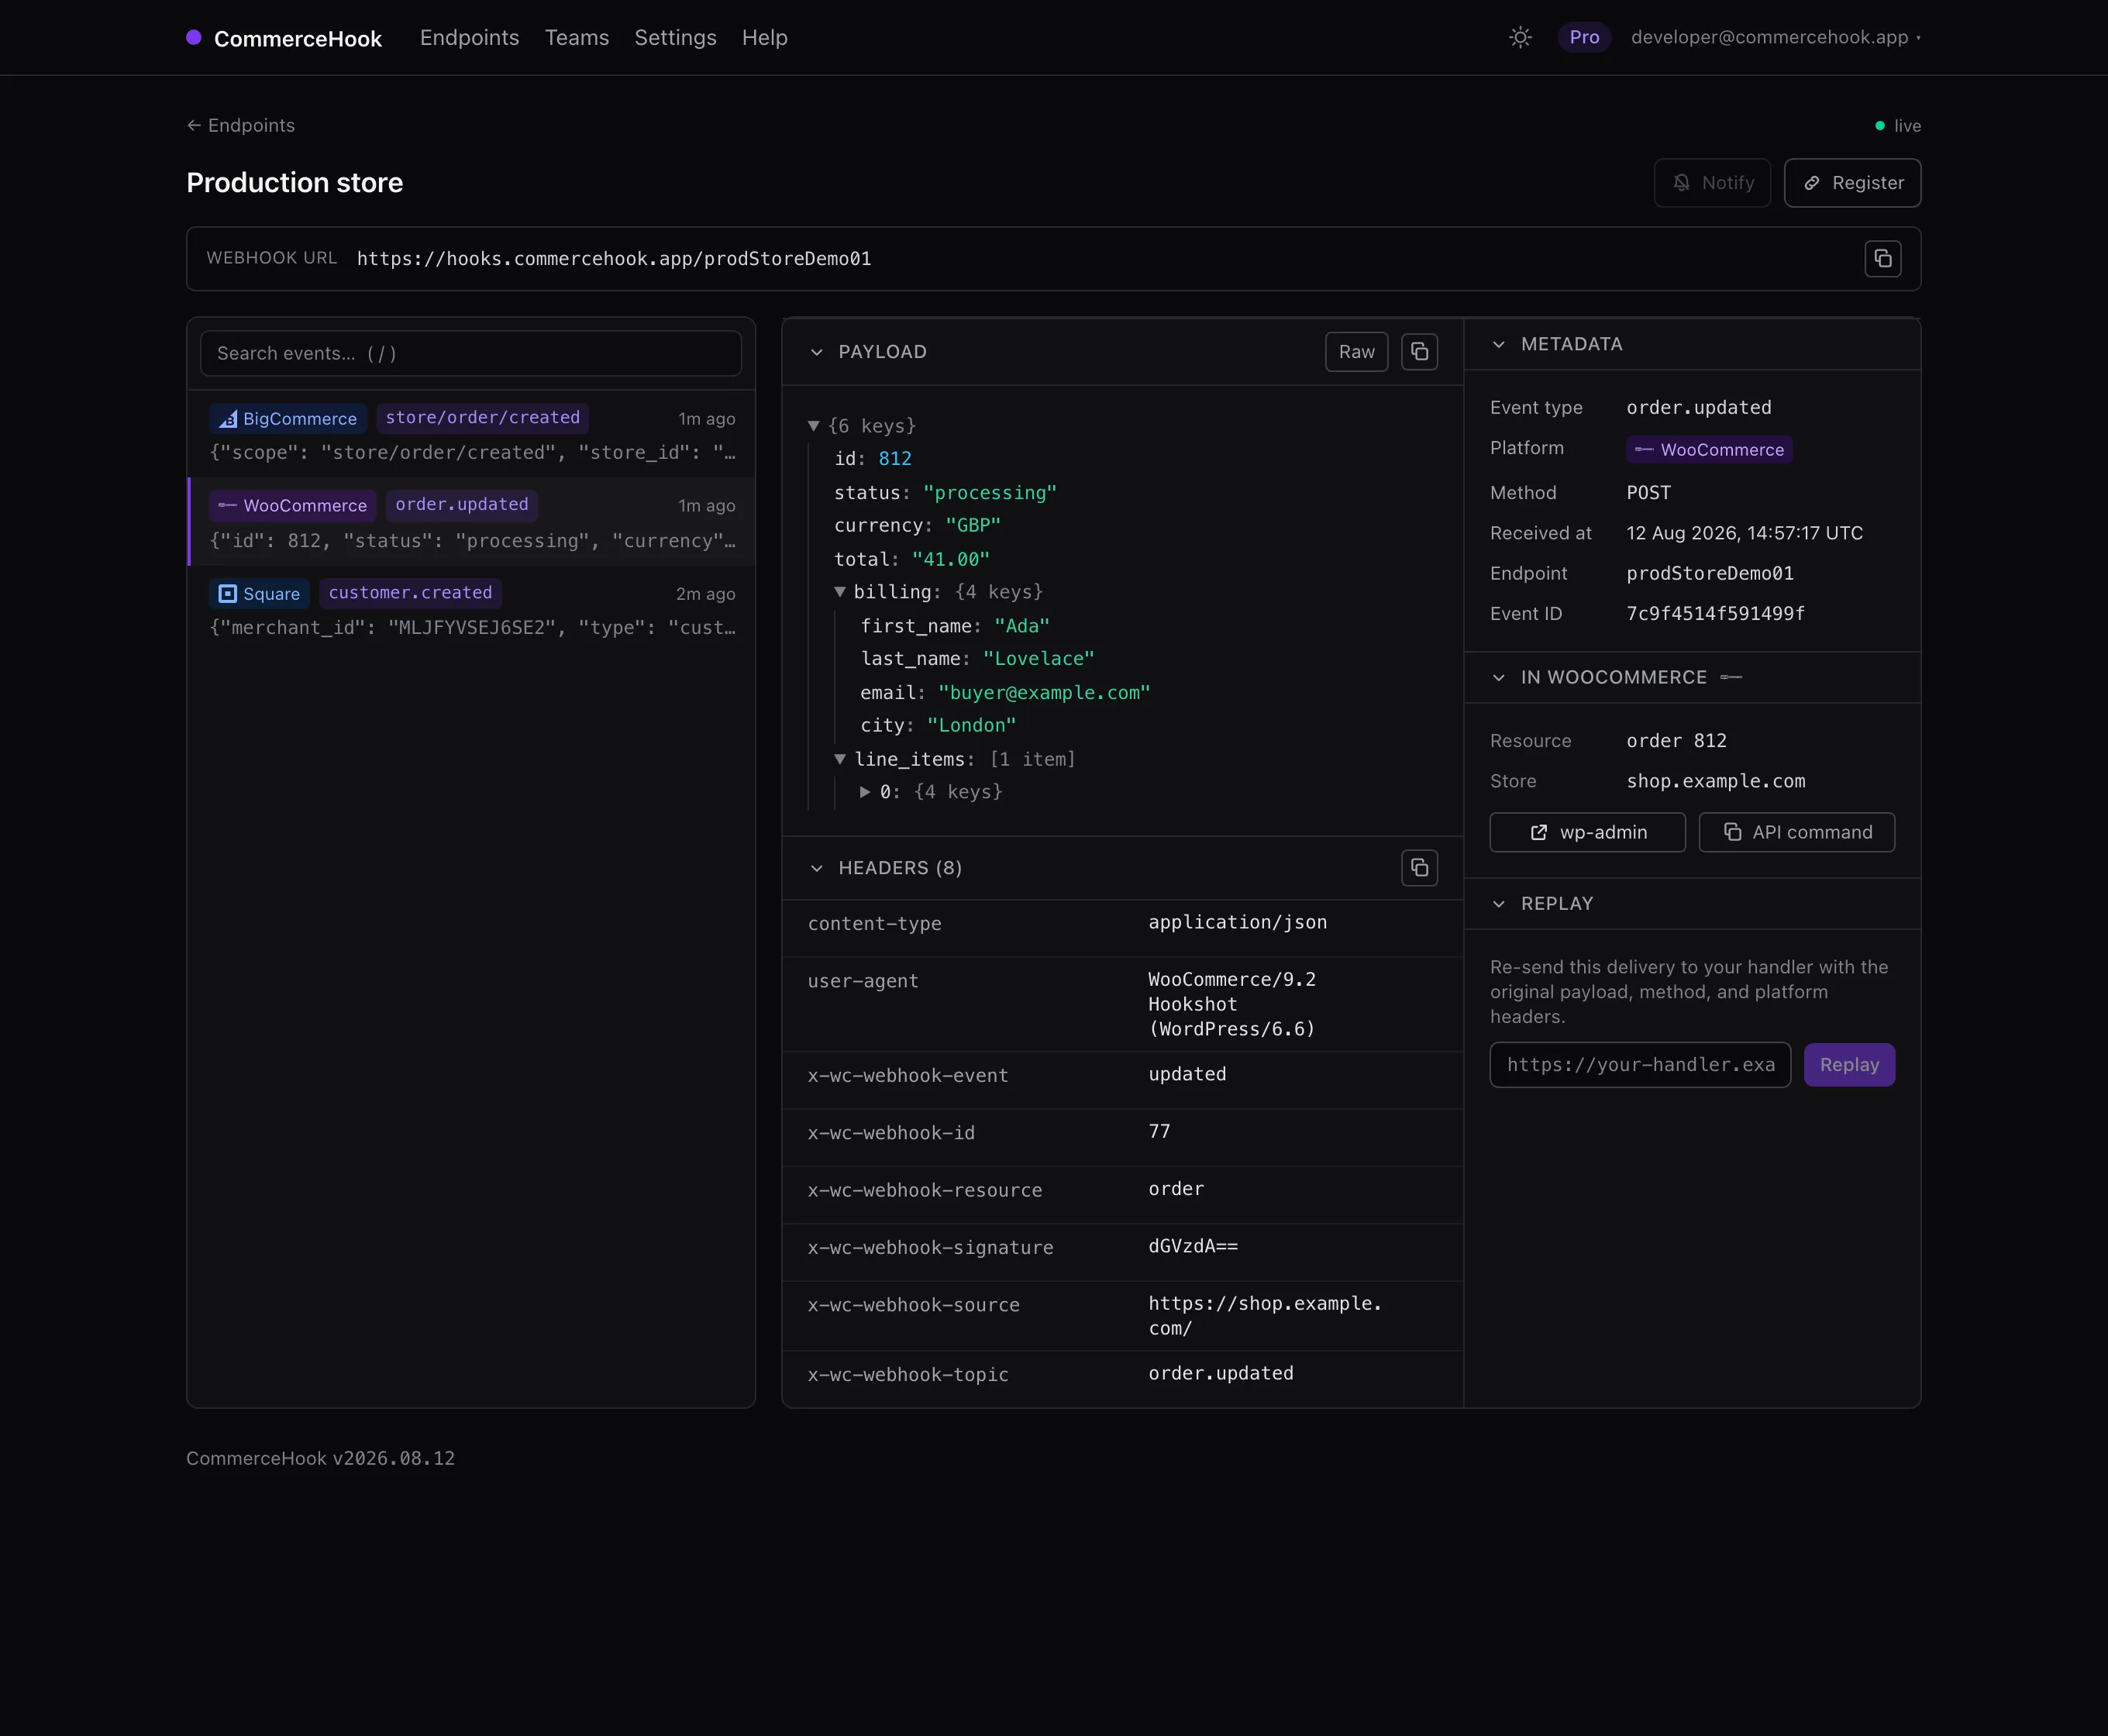Viewport: 2108px width, 1736px height.
Task: Open the Teams nav item
Action: (577, 38)
